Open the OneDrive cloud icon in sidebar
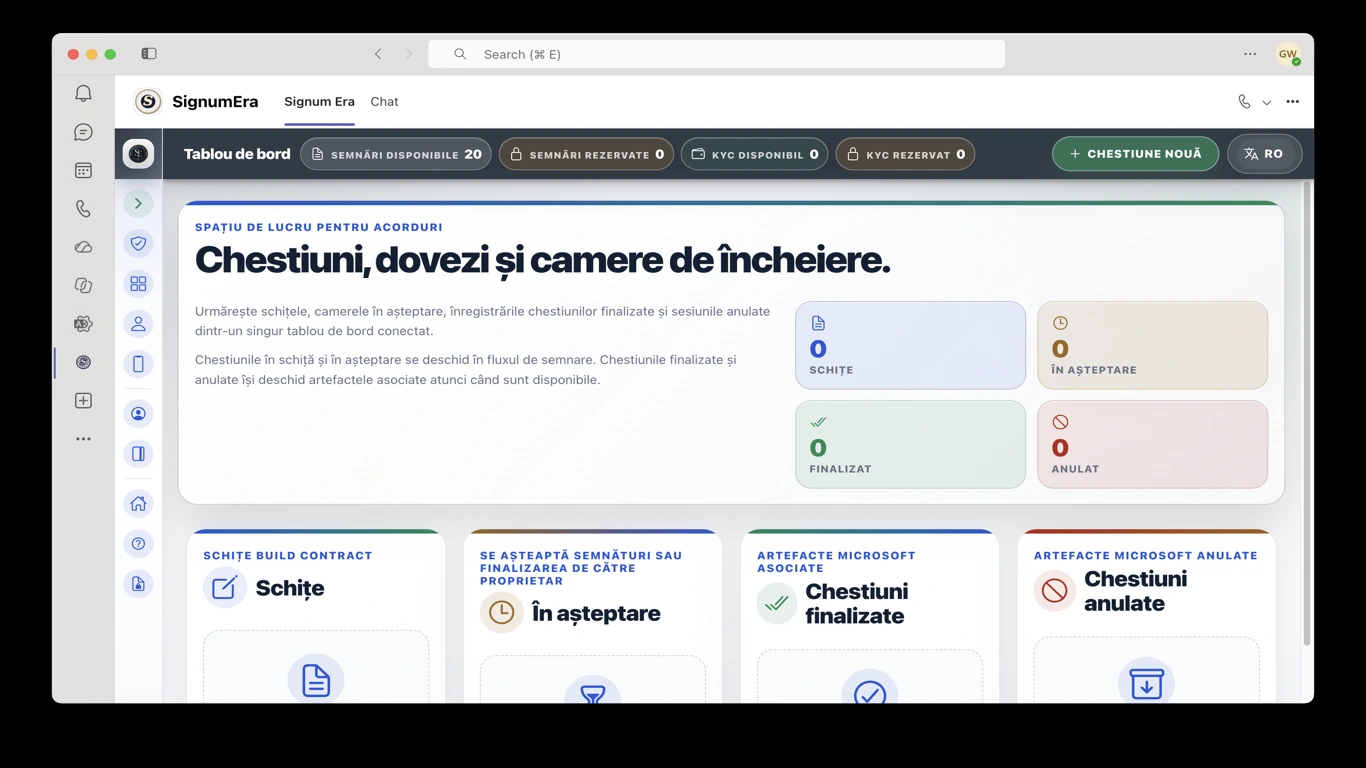The width and height of the screenshot is (1366, 768). [x=83, y=247]
